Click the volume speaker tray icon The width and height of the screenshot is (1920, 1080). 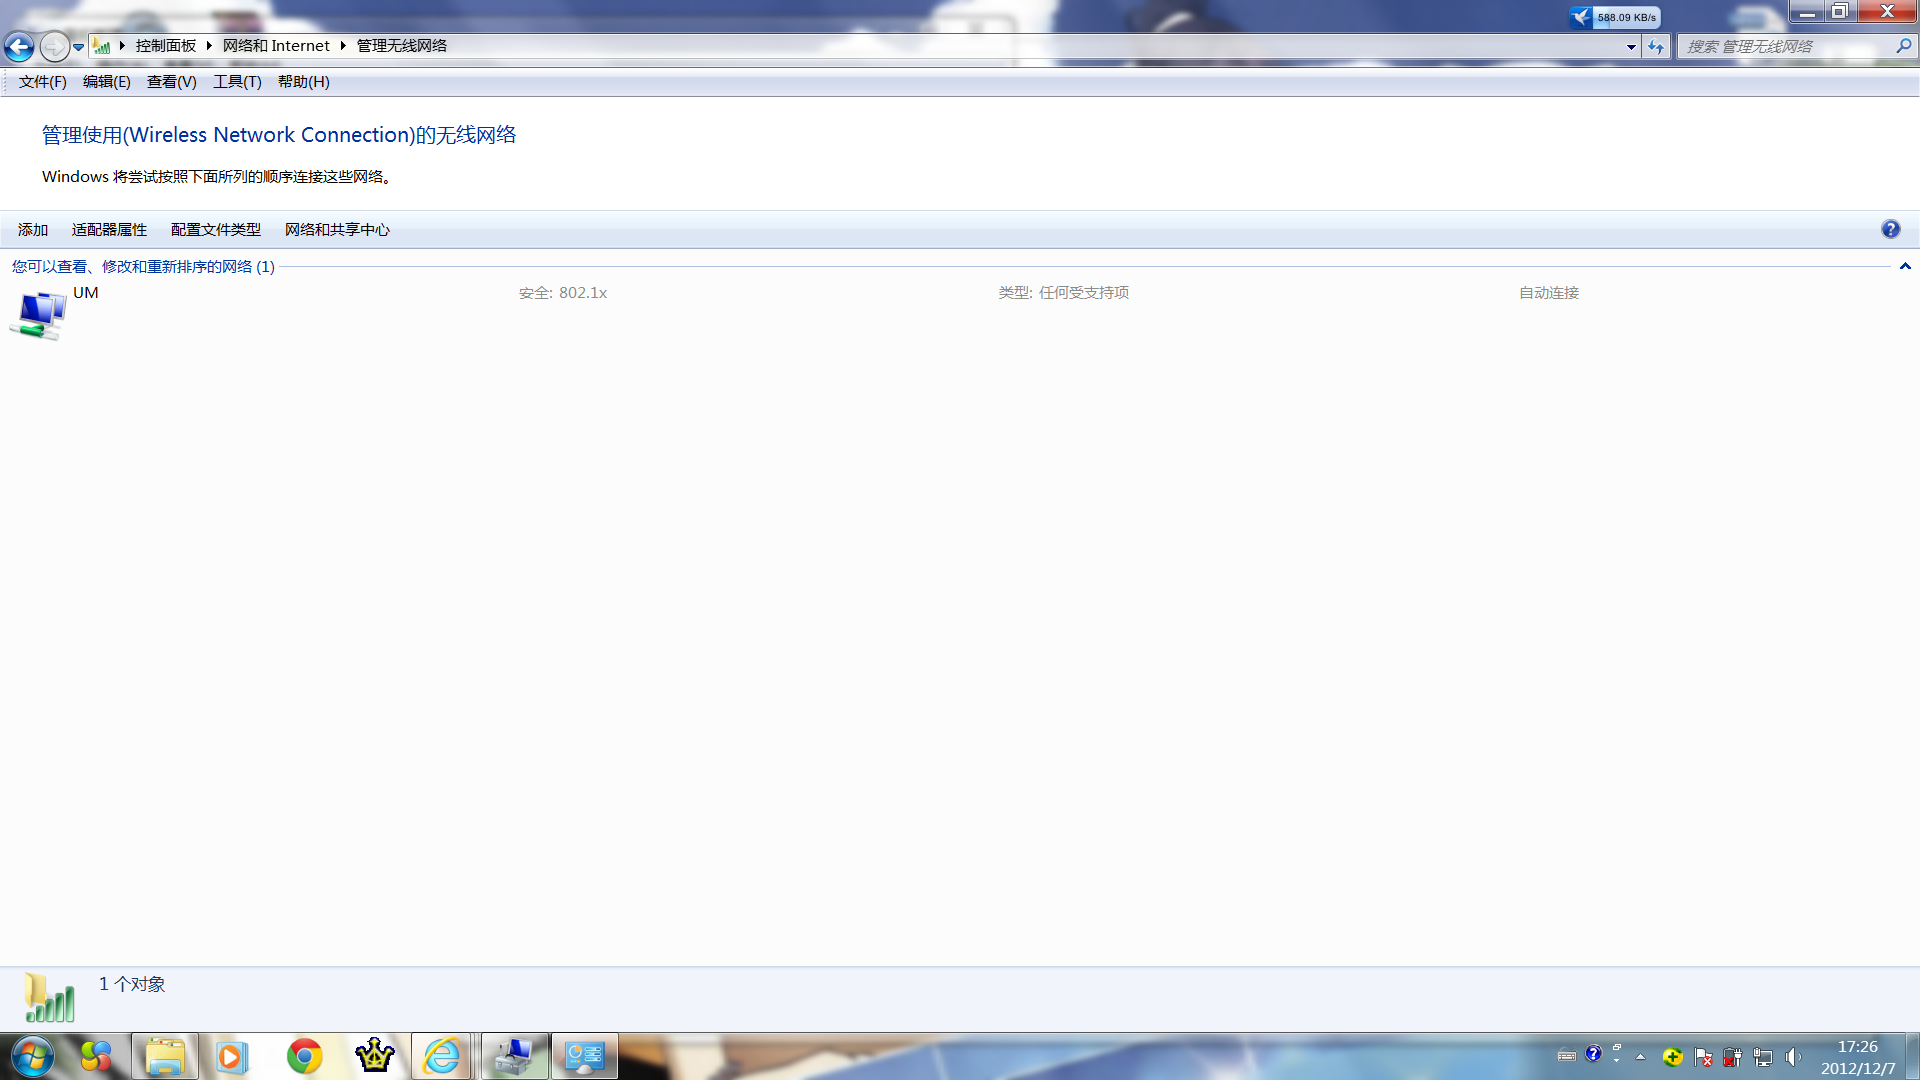point(1793,1057)
